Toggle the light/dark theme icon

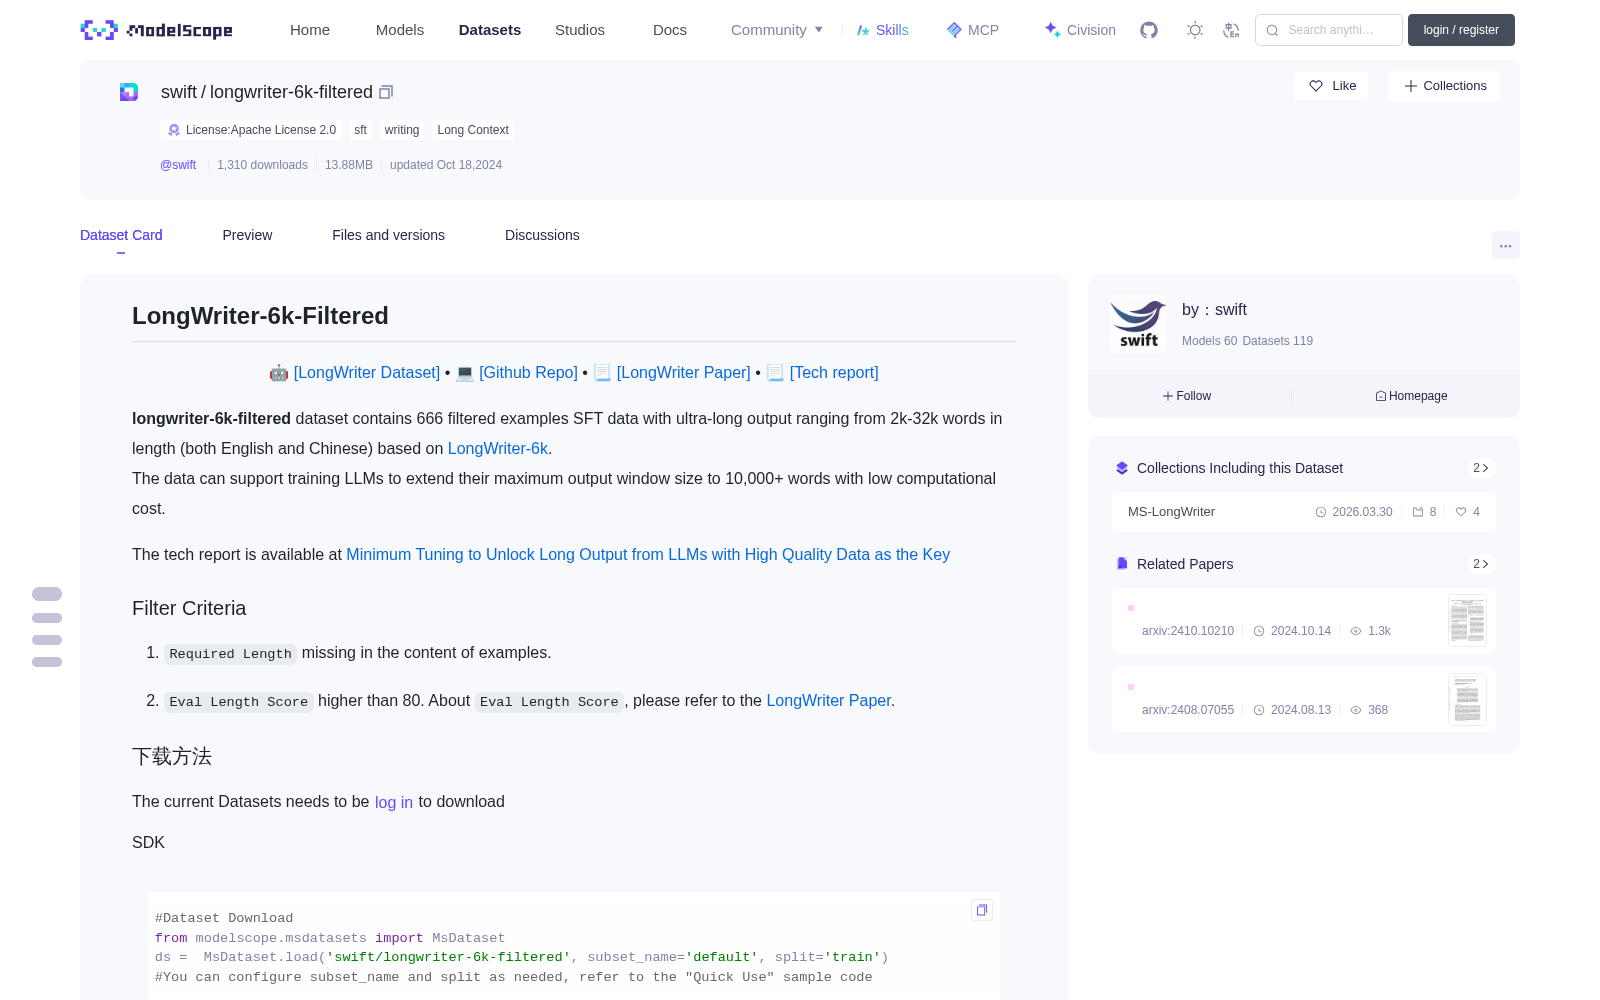click(1195, 30)
